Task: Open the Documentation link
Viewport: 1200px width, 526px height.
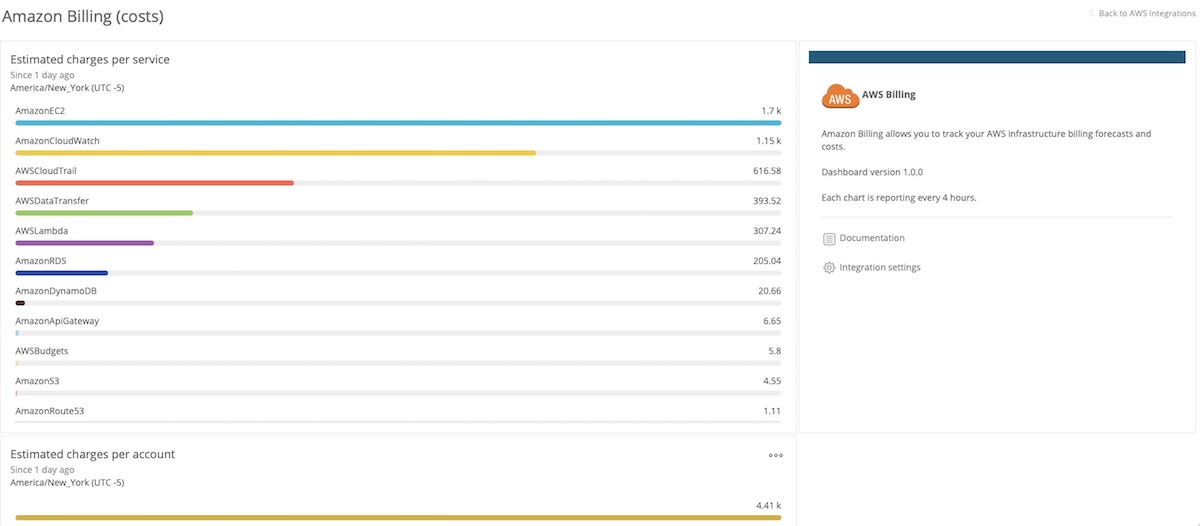Action: (x=872, y=238)
